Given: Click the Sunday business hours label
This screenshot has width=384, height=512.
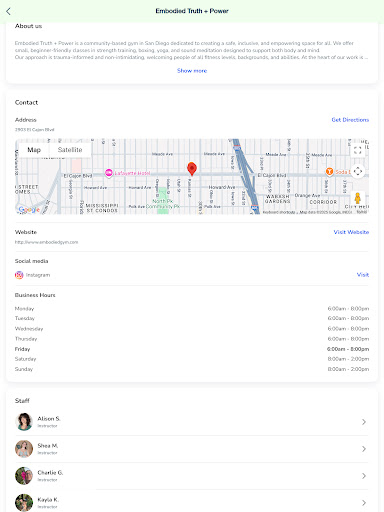Looking at the screenshot, I should pos(24,369).
